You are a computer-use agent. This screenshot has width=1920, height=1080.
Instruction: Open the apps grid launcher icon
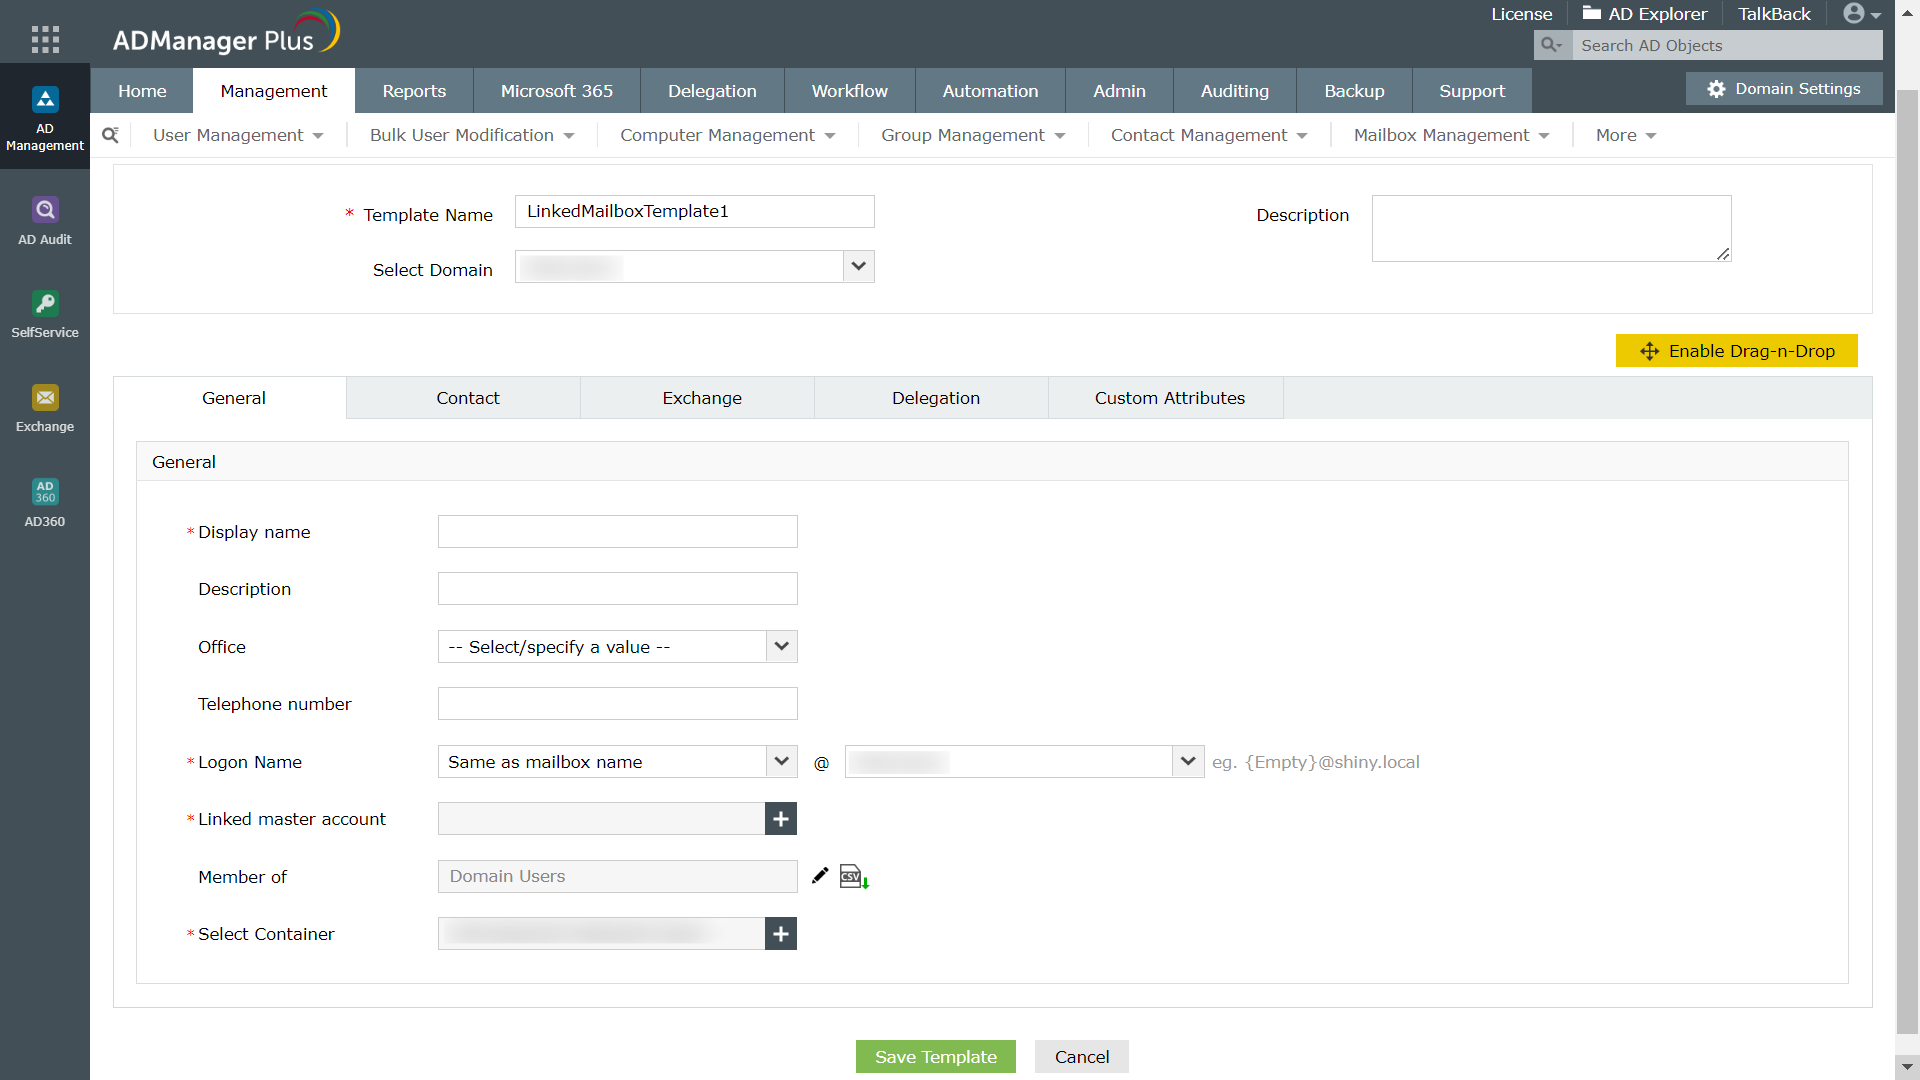coord(45,39)
